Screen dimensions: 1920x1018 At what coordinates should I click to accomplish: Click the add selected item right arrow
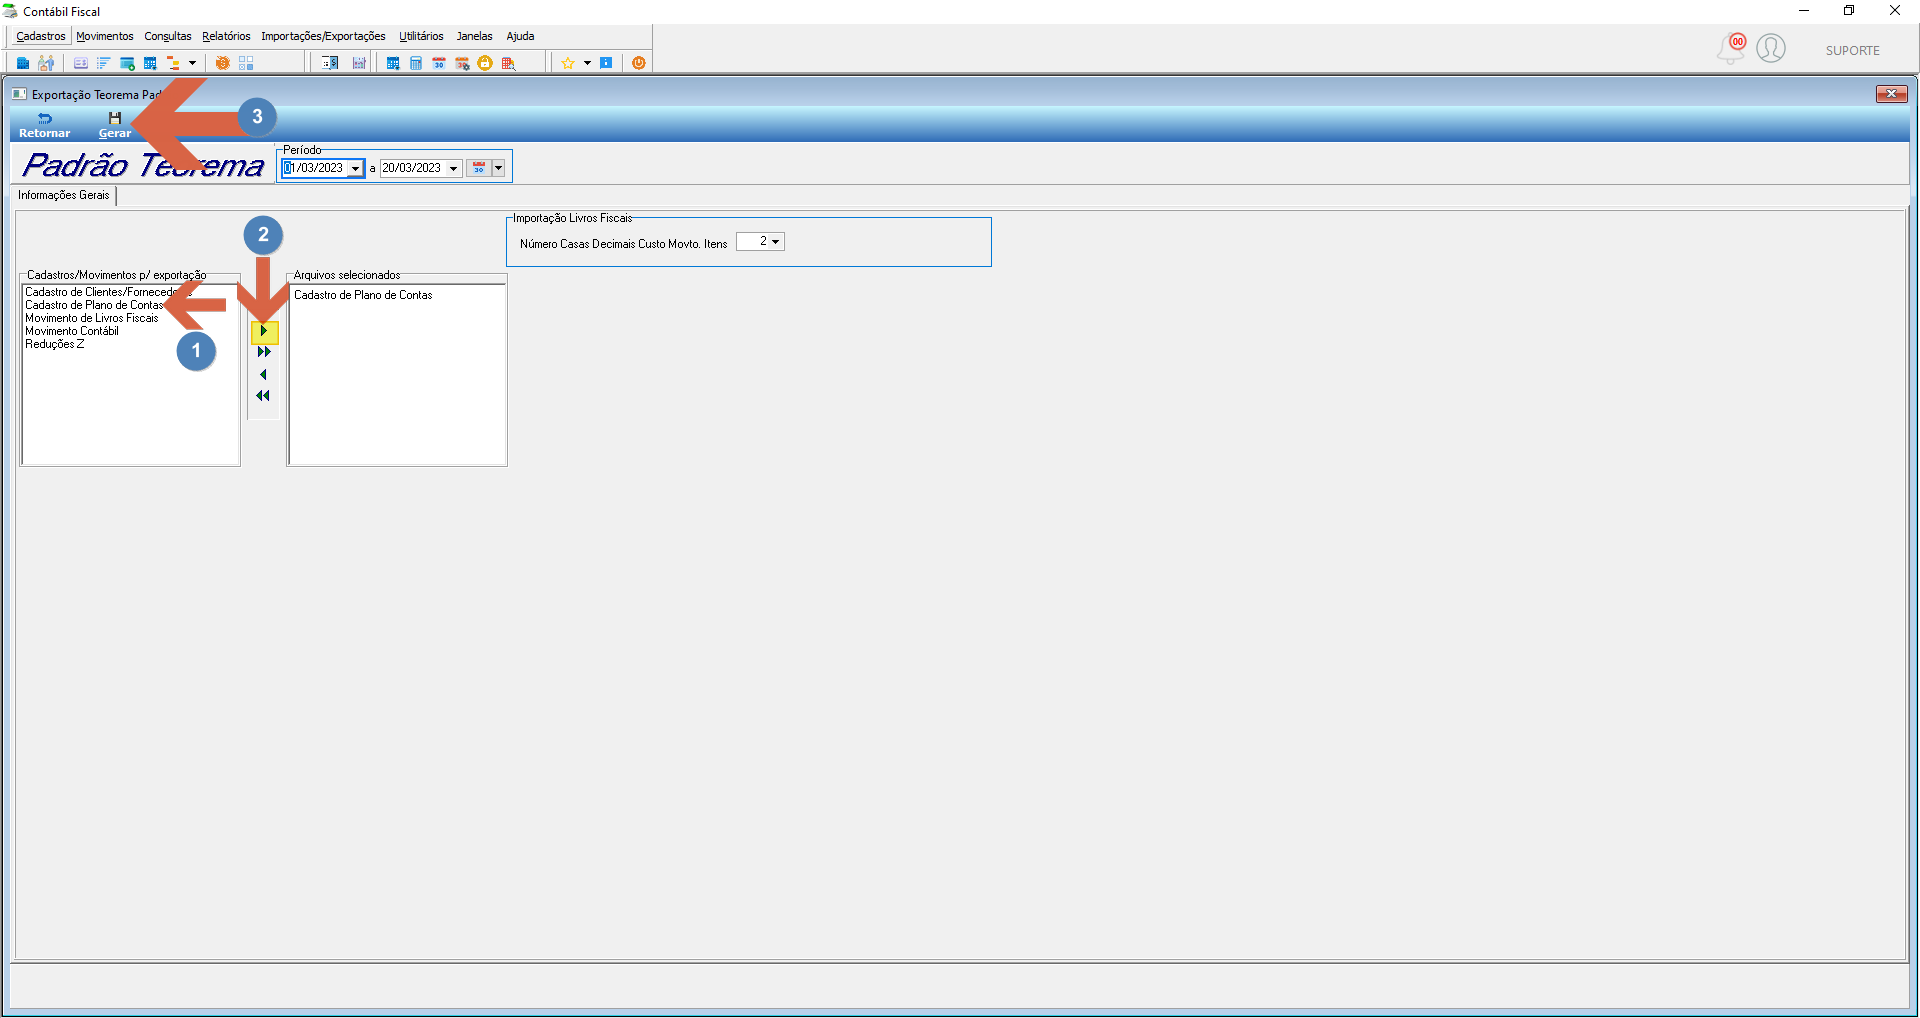click(264, 331)
